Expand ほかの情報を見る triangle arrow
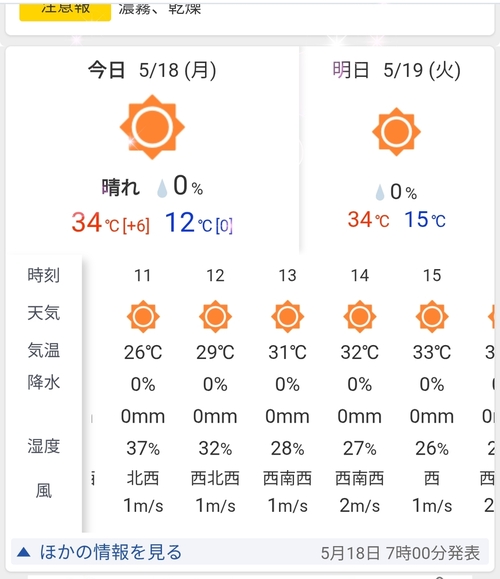 [24, 552]
